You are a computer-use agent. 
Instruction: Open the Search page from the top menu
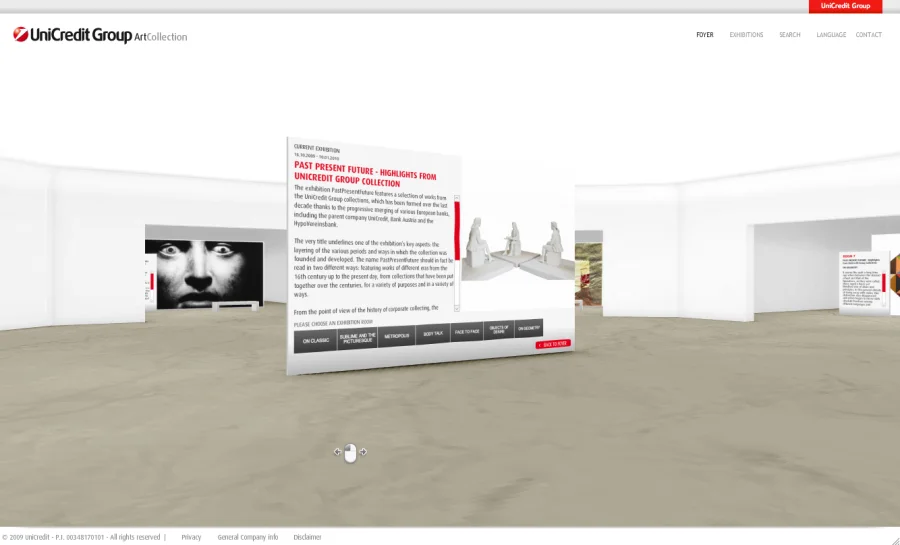(x=790, y=35)
